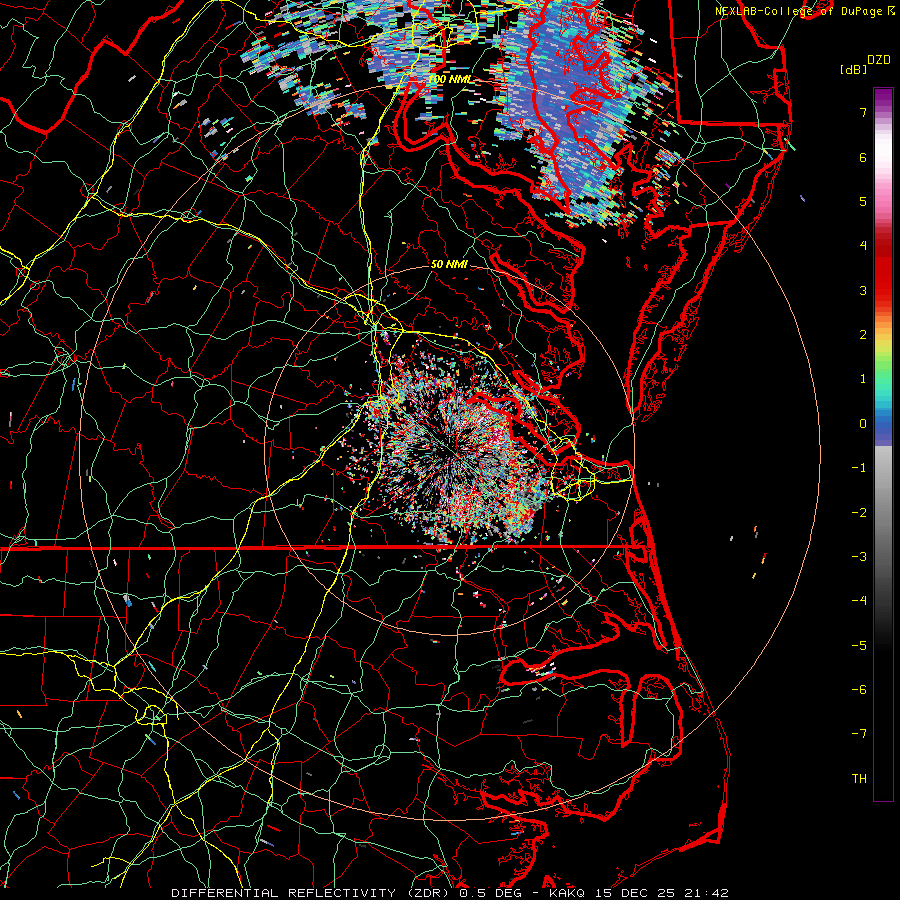
Task: Click the -7 tick label on color scale
Action: tap(859, 734)
